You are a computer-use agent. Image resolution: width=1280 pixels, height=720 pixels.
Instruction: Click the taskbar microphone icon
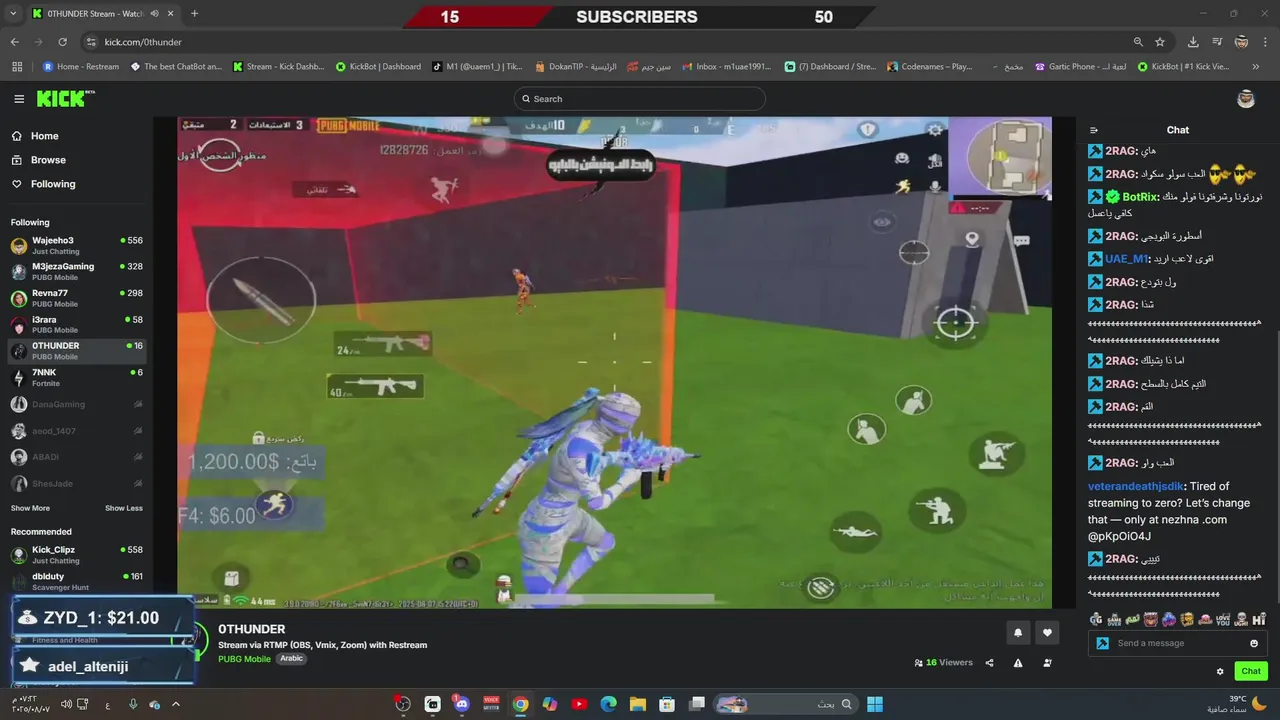133,704
